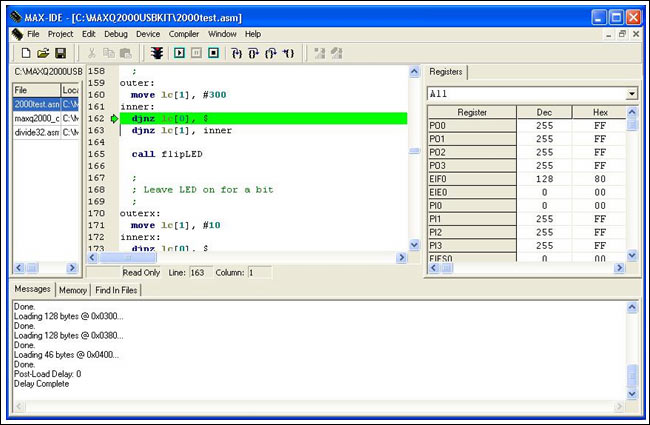The height and width of the screenshot is (425, 650).
Task: Open the Compiler menu
Action: pos(183,34)
